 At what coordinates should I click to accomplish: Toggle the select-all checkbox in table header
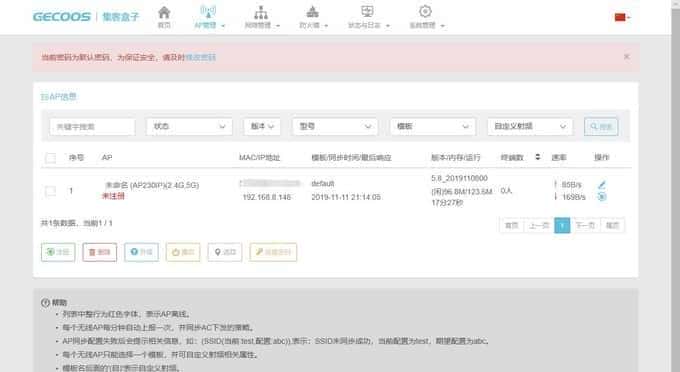tap(51, 158)
